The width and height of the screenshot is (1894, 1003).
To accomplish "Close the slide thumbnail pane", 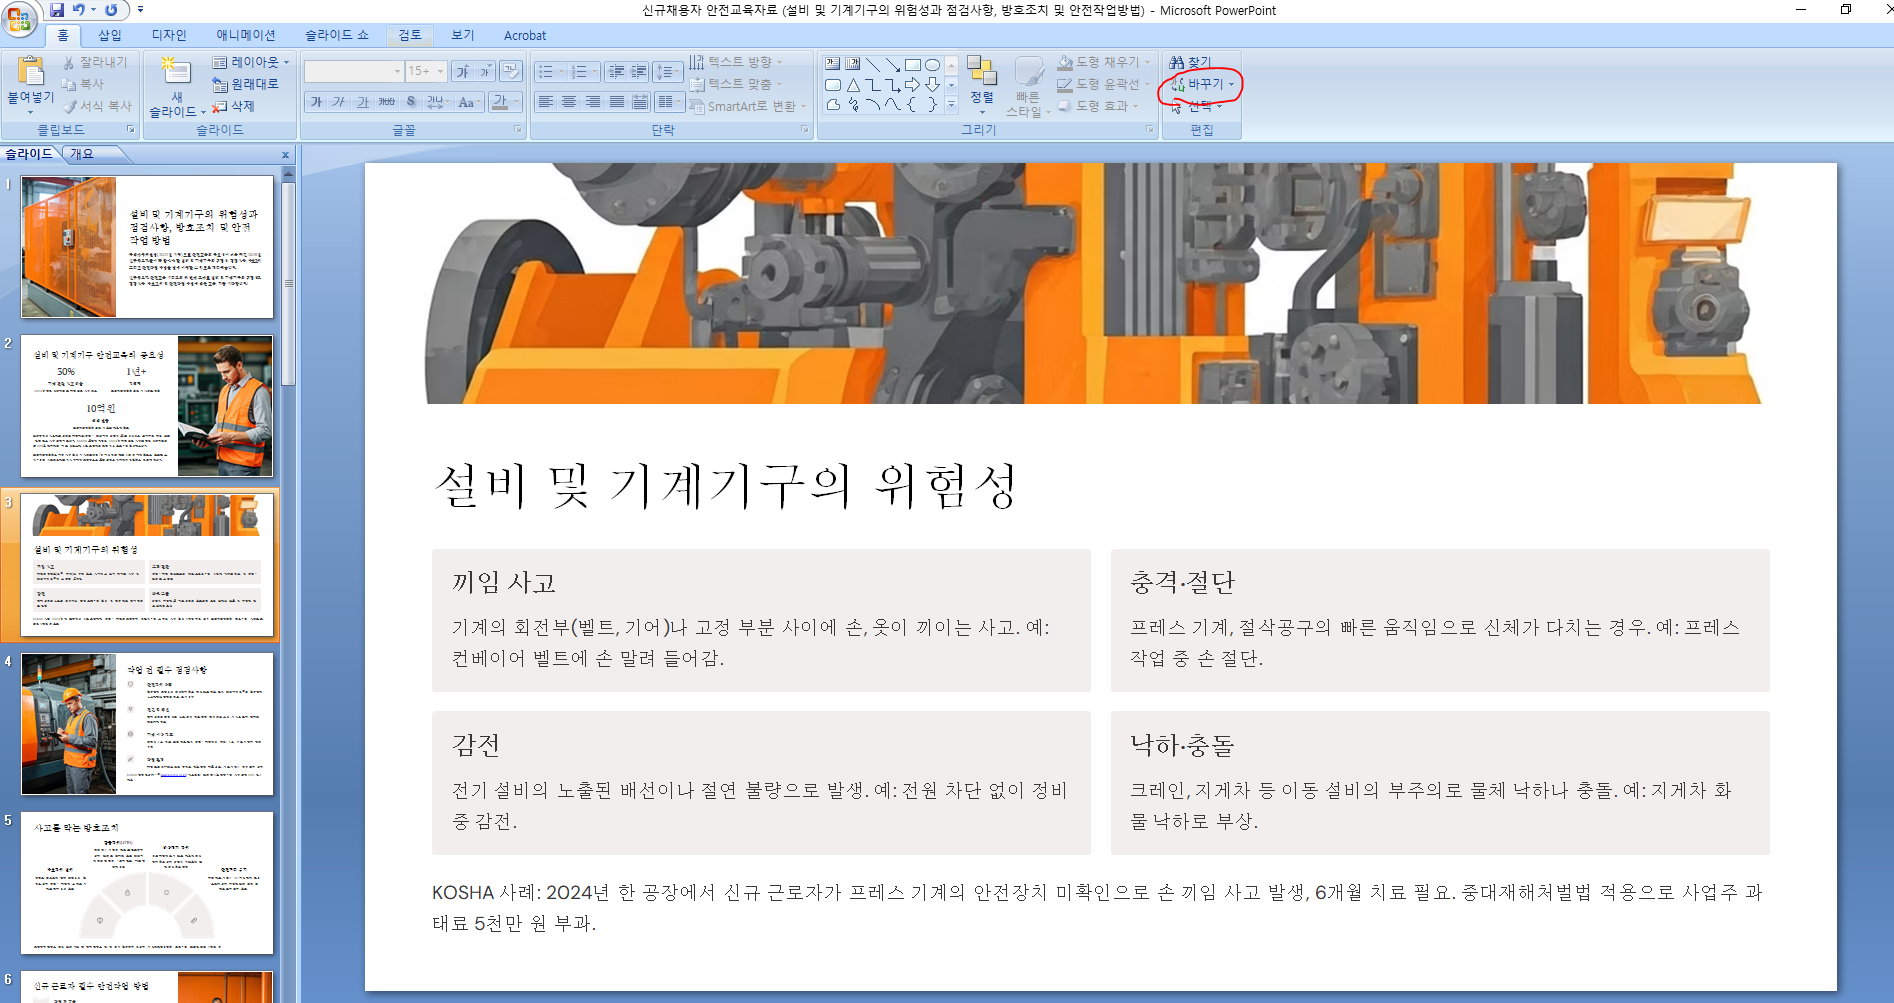I will (285, 155).
